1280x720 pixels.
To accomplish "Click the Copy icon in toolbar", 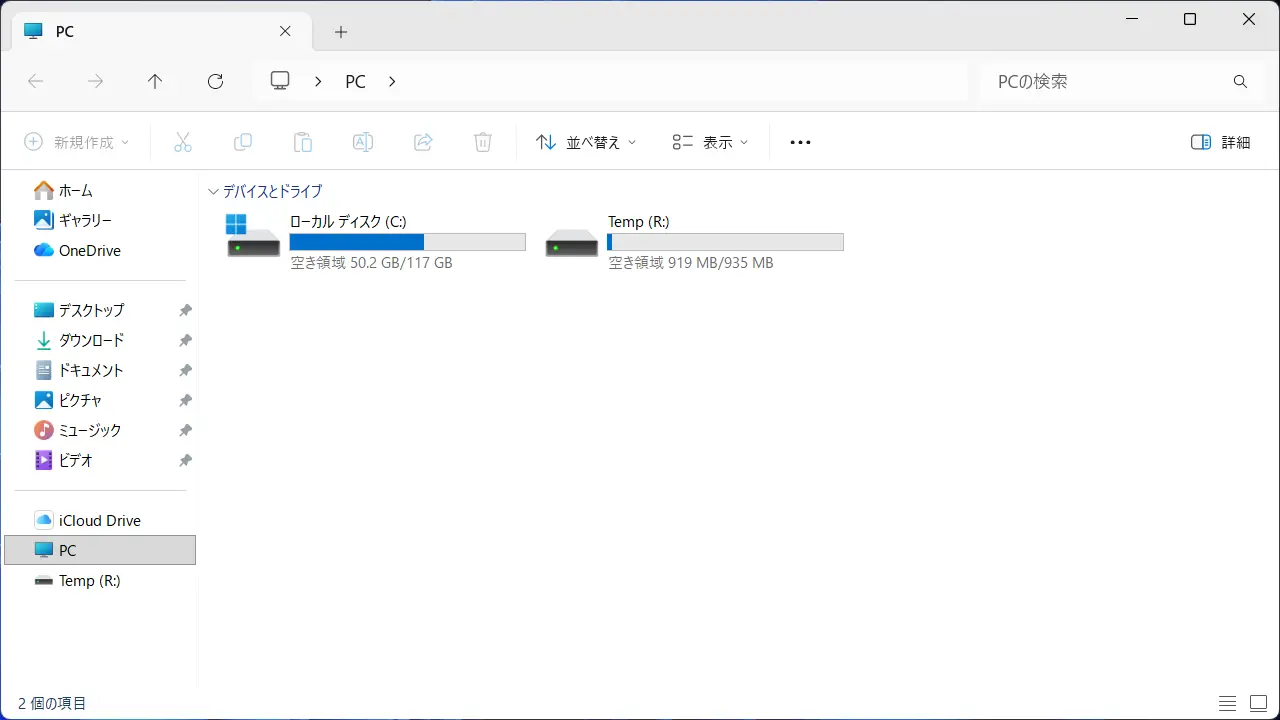I will coord(242,142).
